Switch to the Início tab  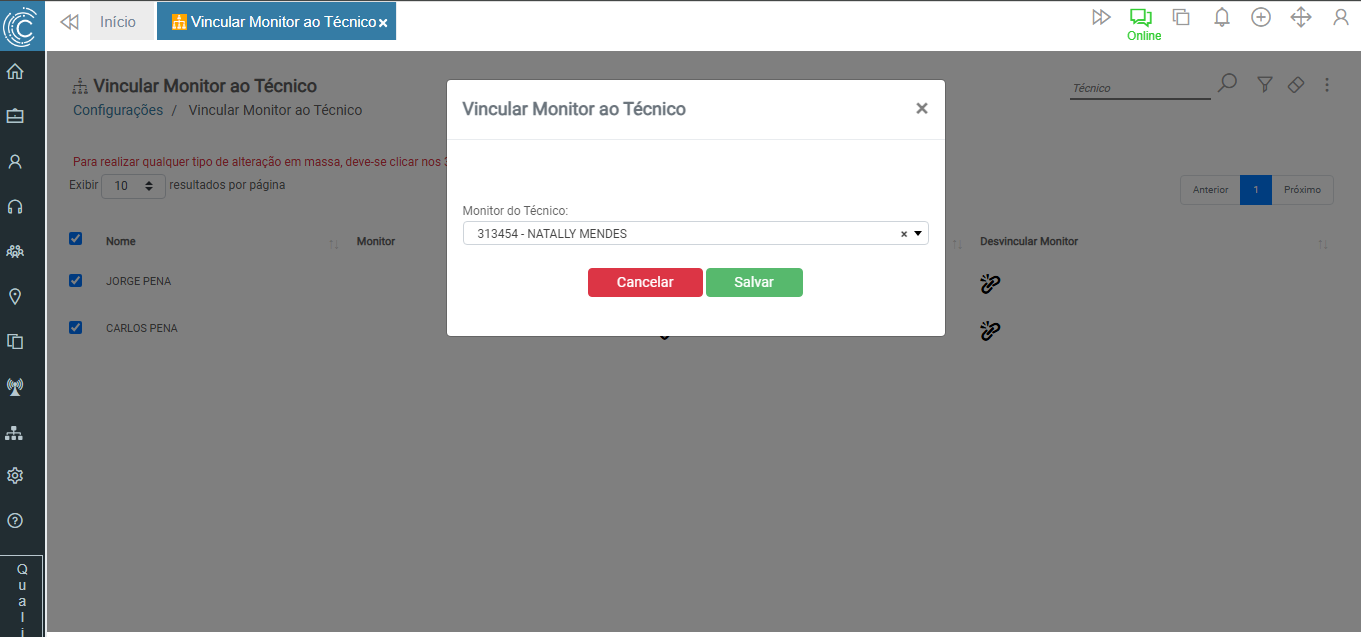[118, 22]
